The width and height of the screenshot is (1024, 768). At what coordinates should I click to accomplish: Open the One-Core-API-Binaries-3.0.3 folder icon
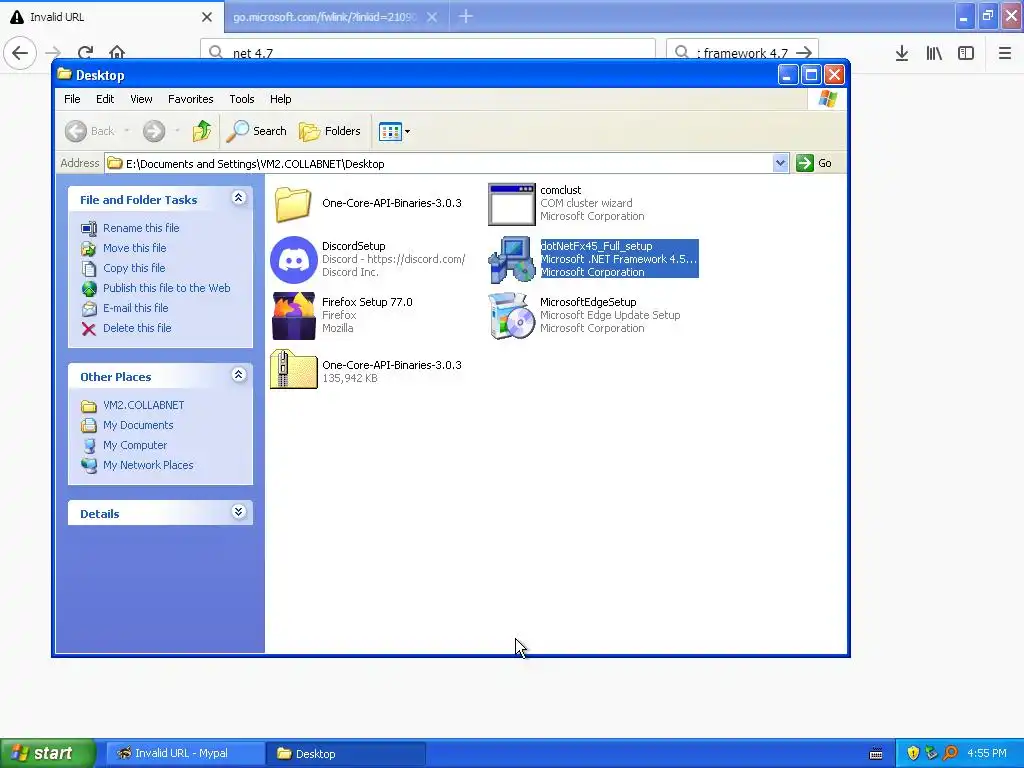coord(293,204)
